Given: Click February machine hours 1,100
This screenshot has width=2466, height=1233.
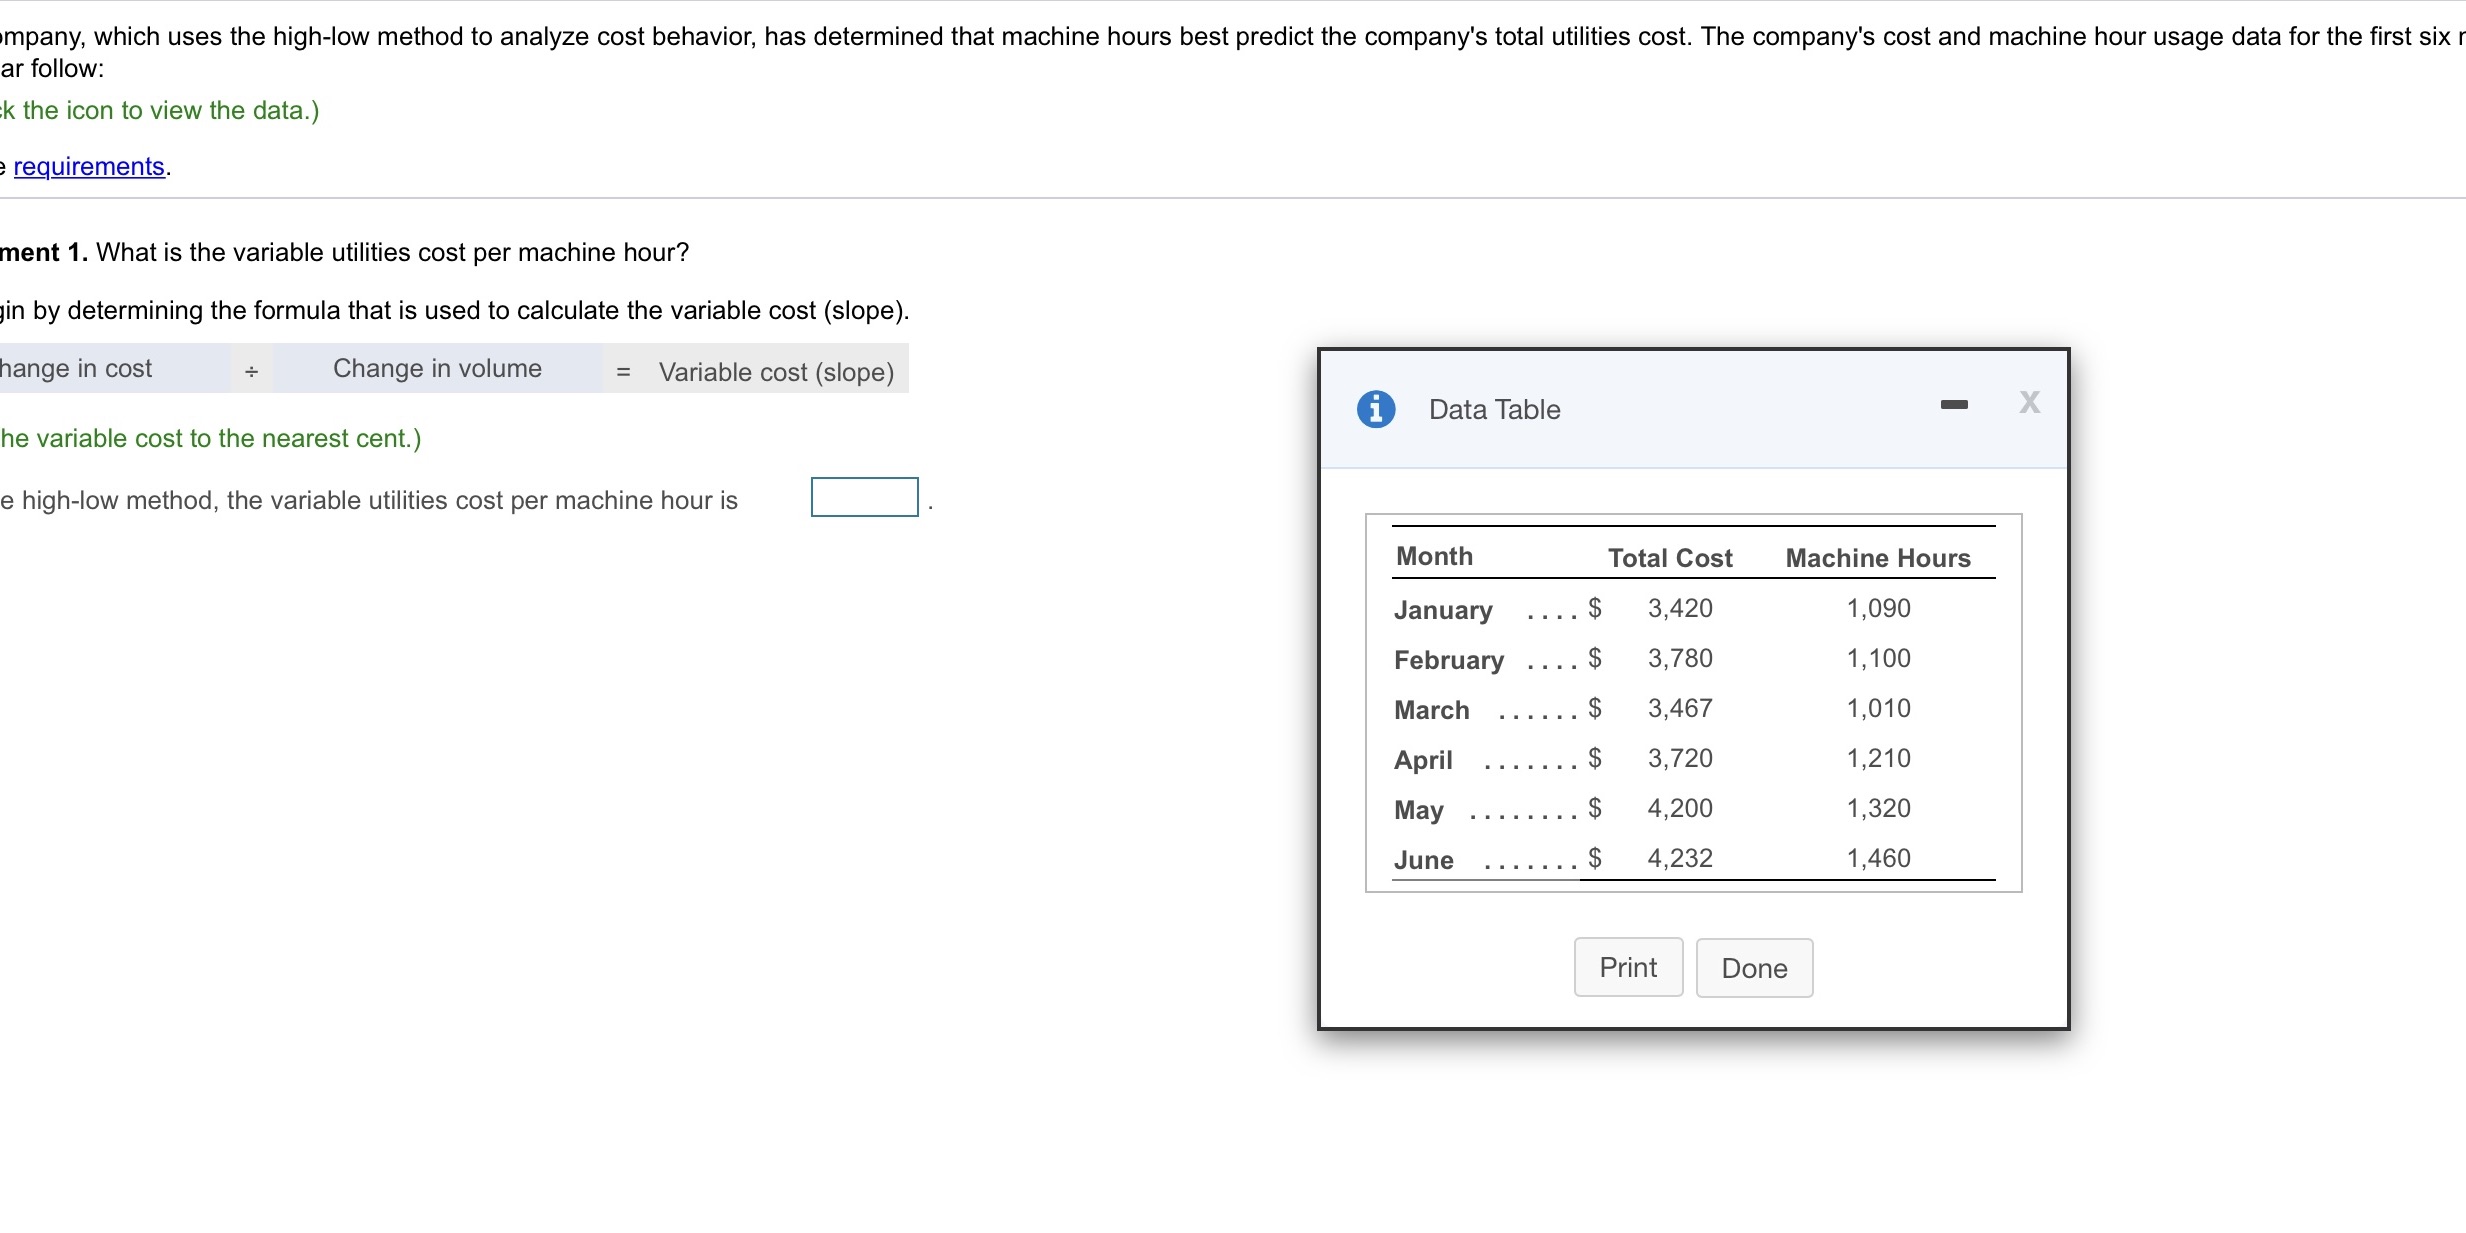Looking at the screenshot, I should pos(1878,658).
